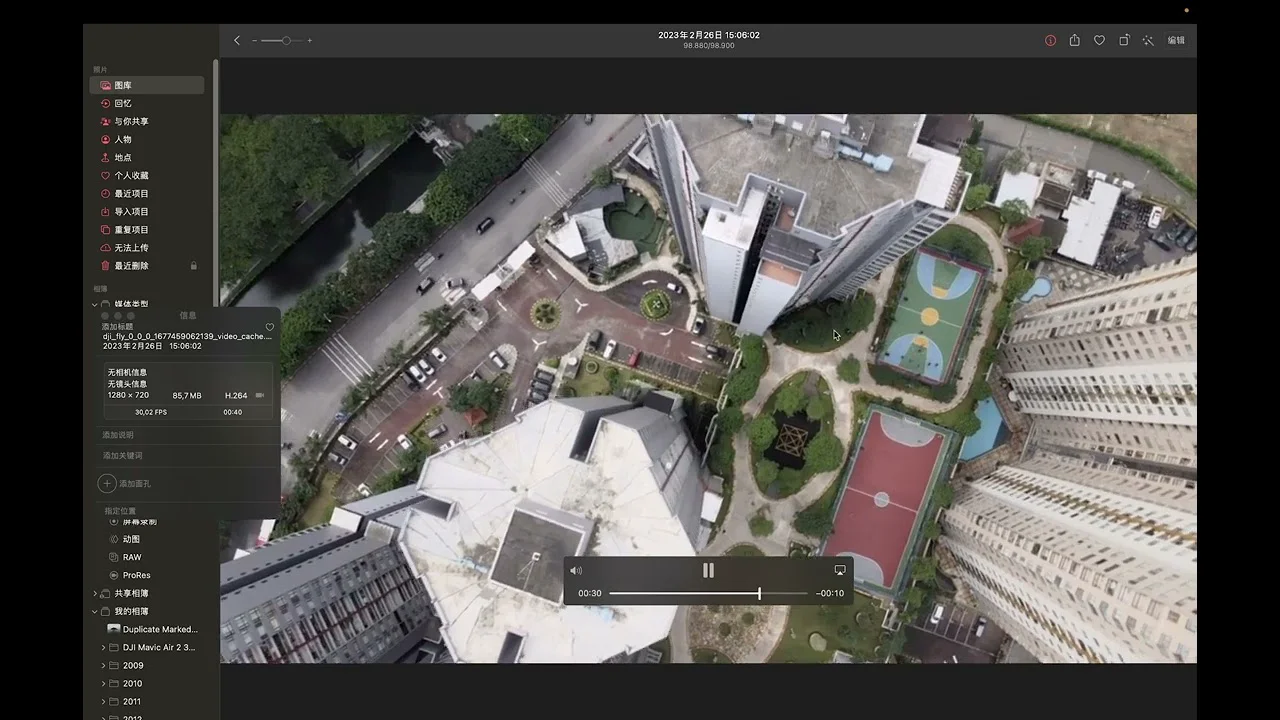The height and width of the screenshot is (720, 1280).
Task: Pause the video playback
Action: pos(708,570)
